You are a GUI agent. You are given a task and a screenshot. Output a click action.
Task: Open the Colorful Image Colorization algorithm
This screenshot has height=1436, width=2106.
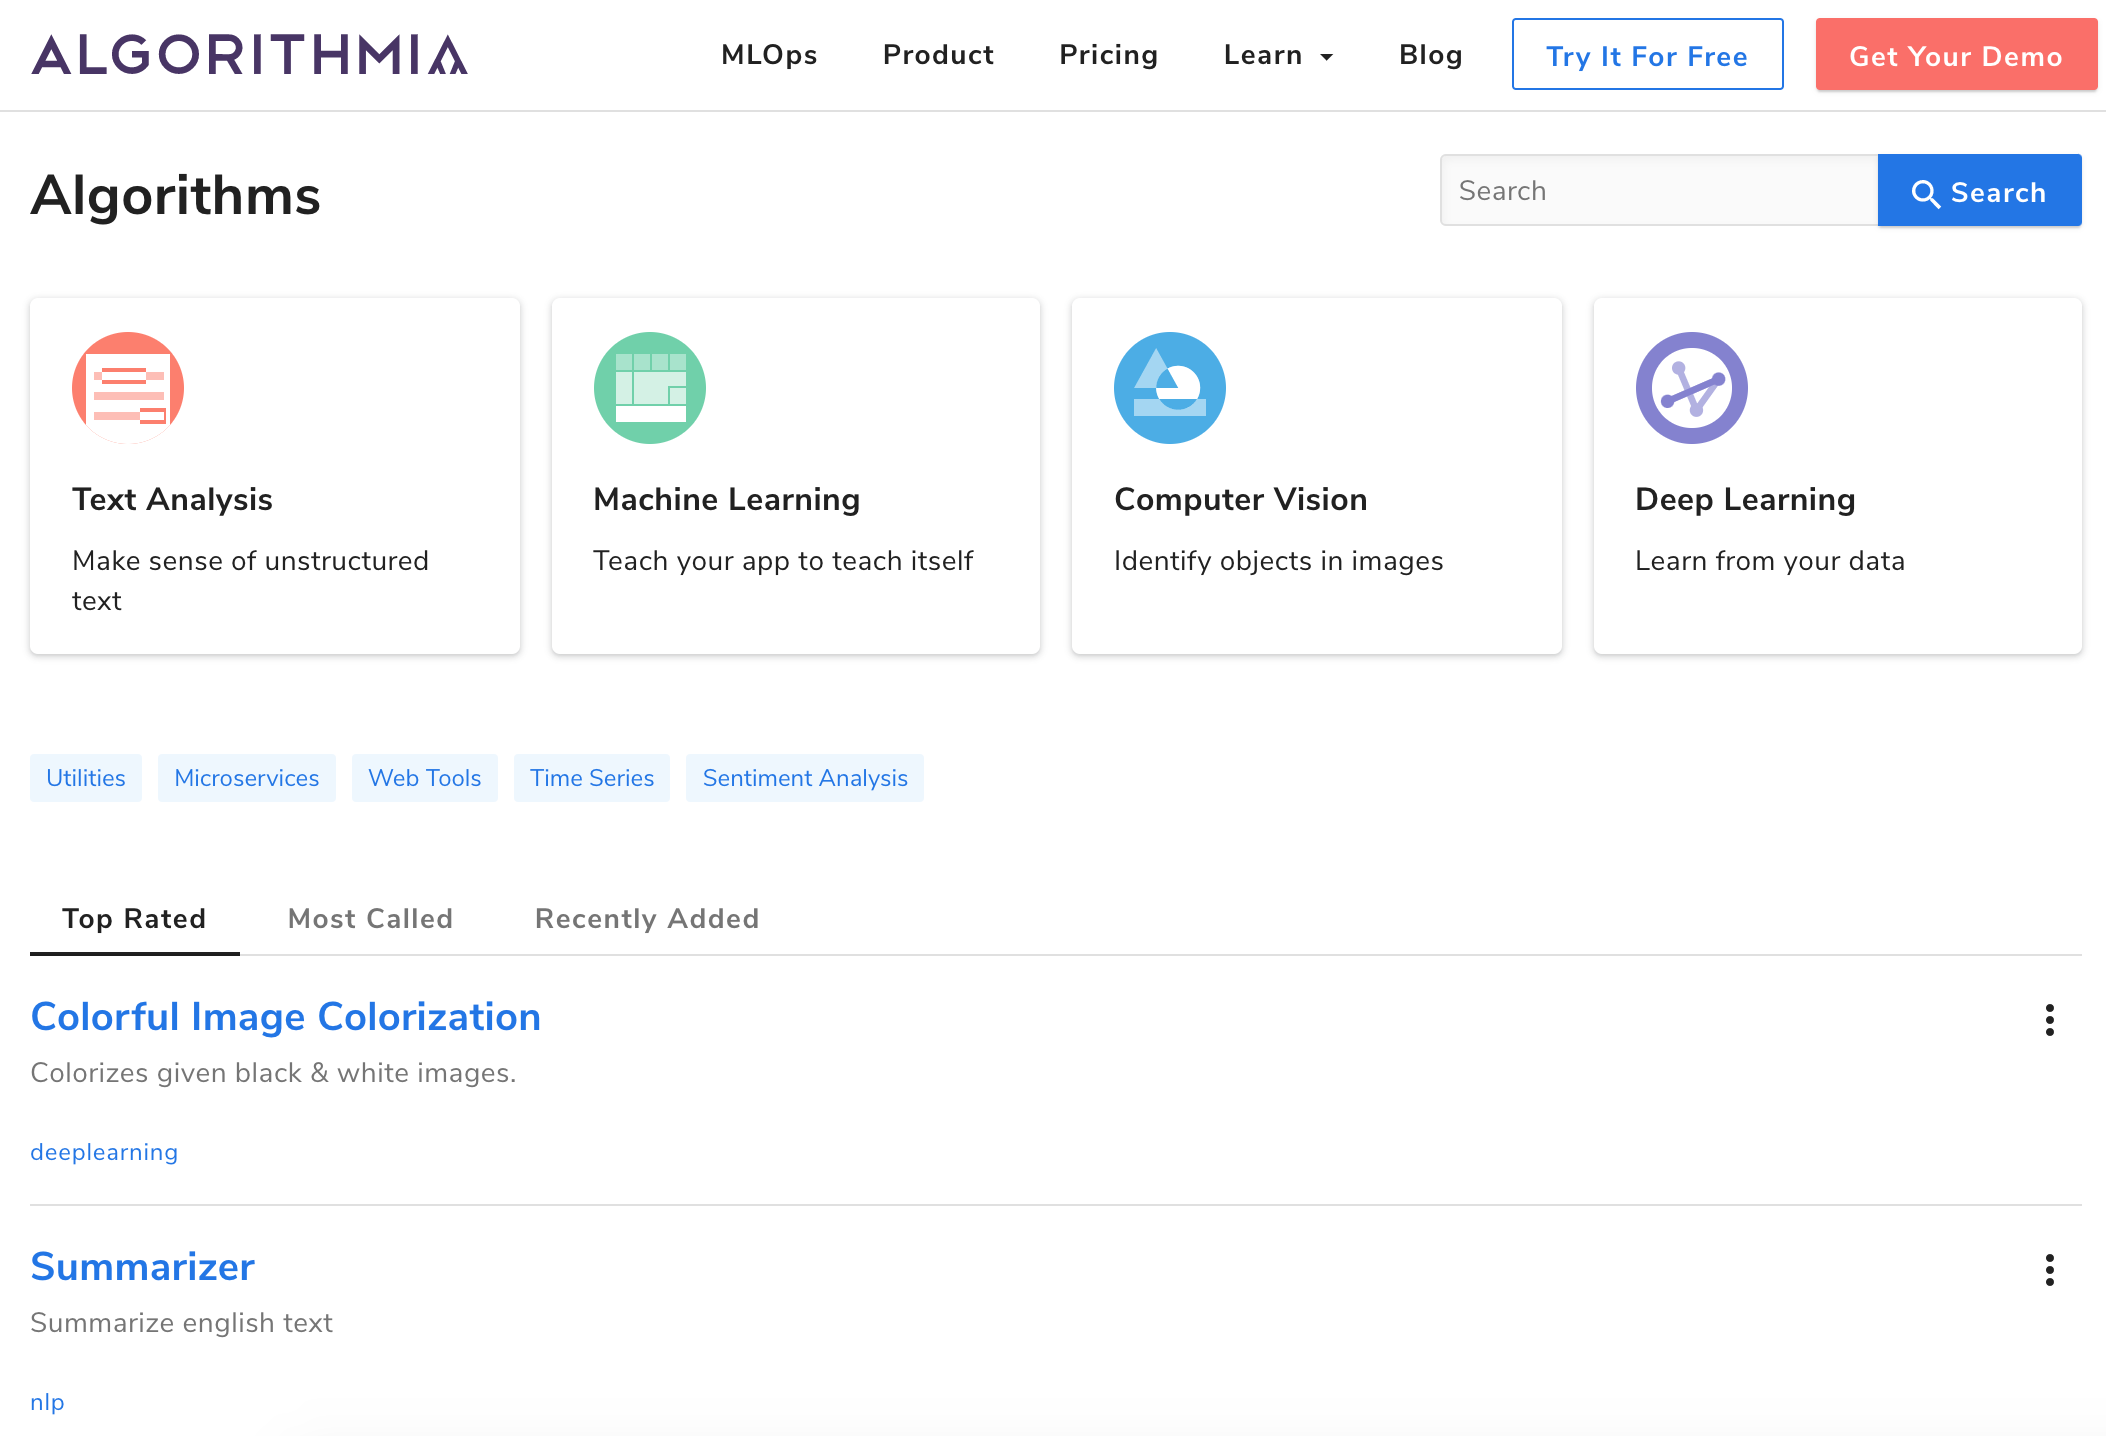click(286, 1017)
